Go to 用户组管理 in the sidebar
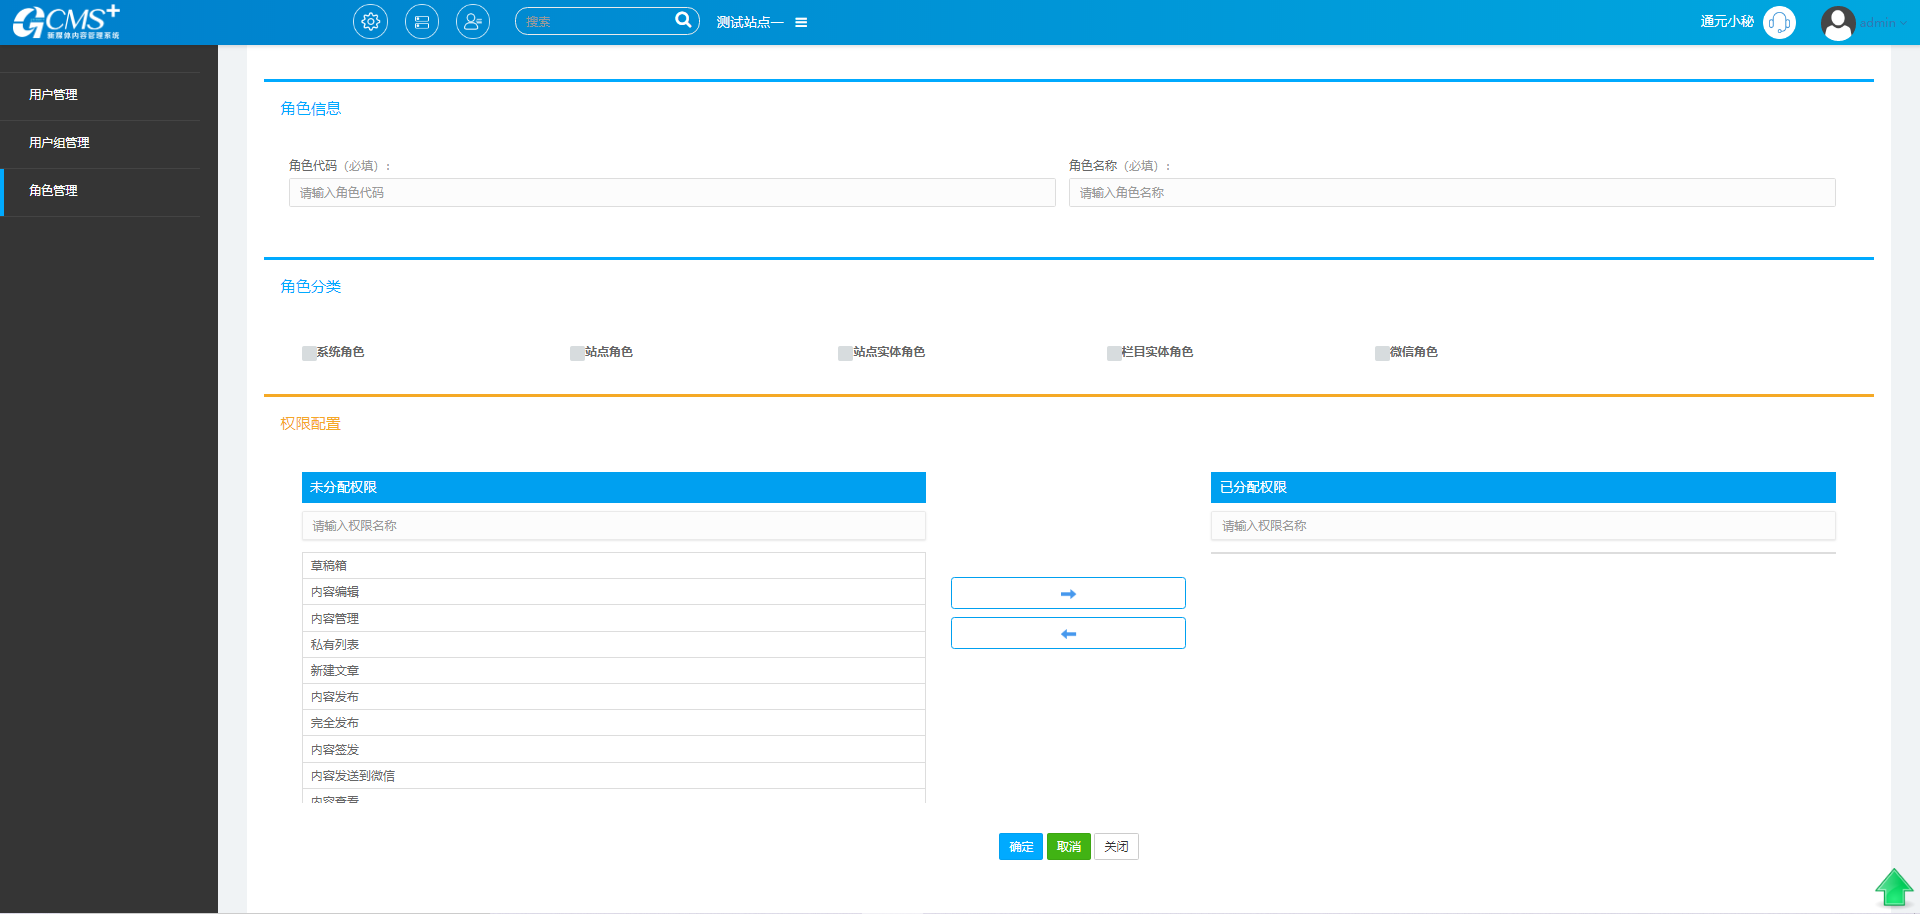1920x914 pixels. (60, 143)
